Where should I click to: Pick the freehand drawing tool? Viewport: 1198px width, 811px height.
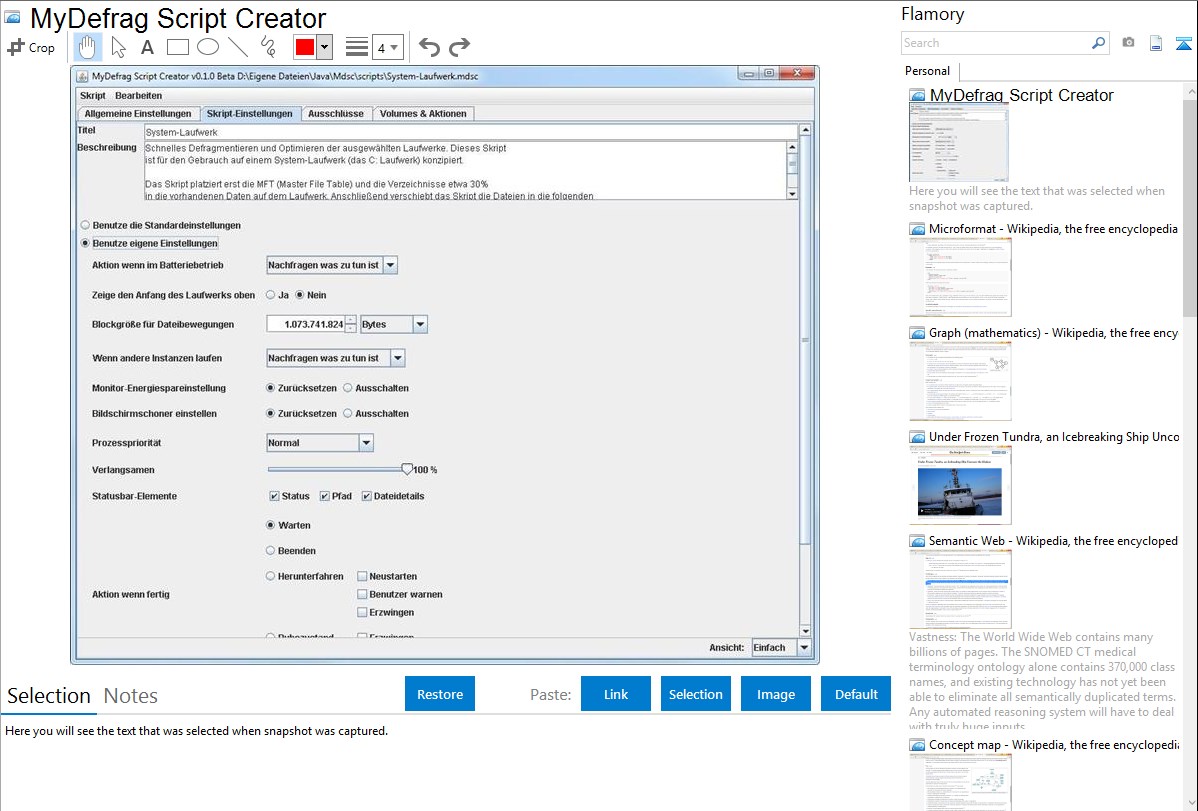(268, 47)
